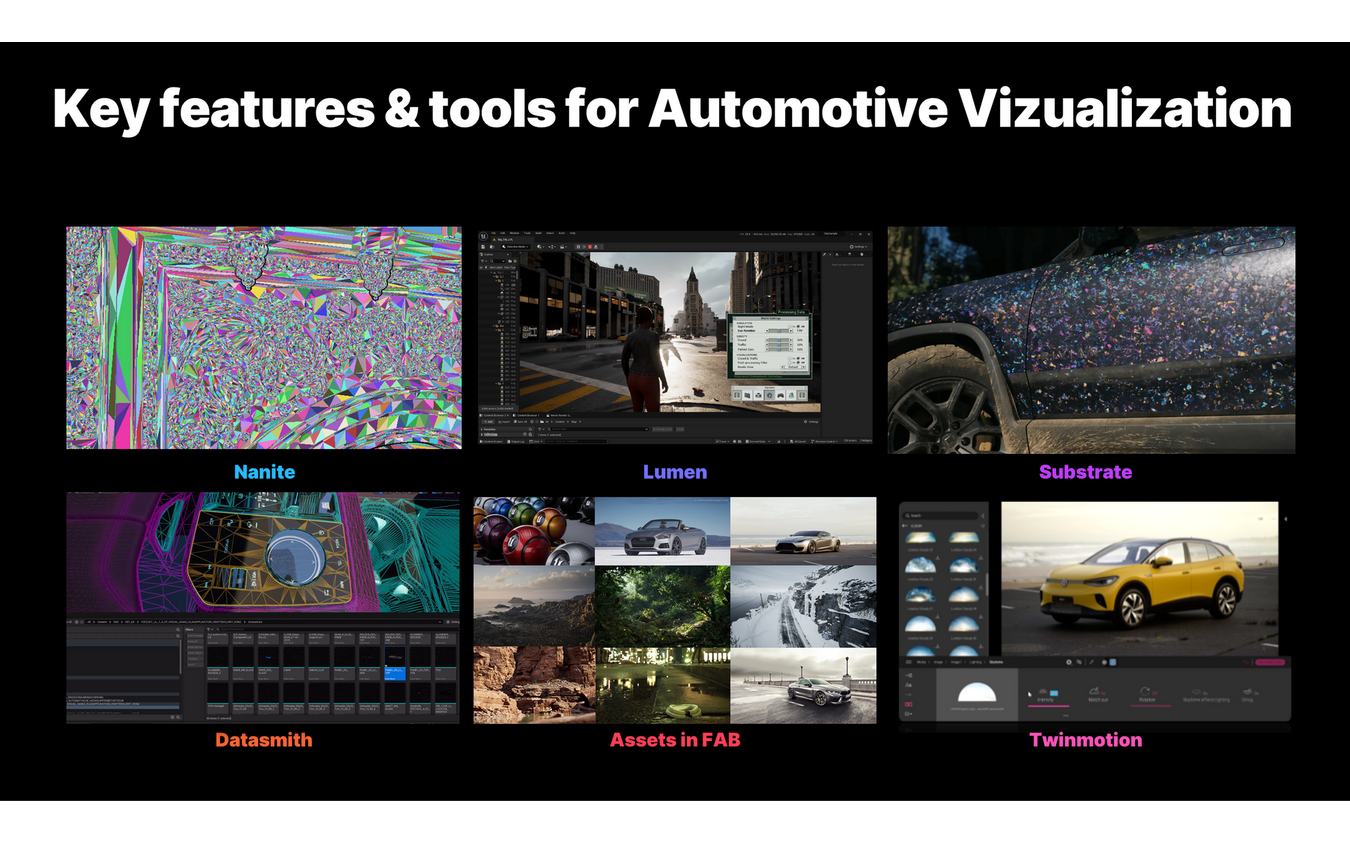Open the Twinmotion hamburger menu icon
Screen dimensions: 1350x844
point(908,662)
